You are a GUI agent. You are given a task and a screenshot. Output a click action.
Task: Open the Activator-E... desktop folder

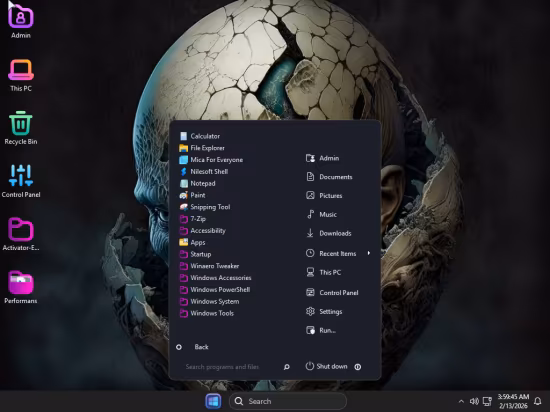point(21,234)
